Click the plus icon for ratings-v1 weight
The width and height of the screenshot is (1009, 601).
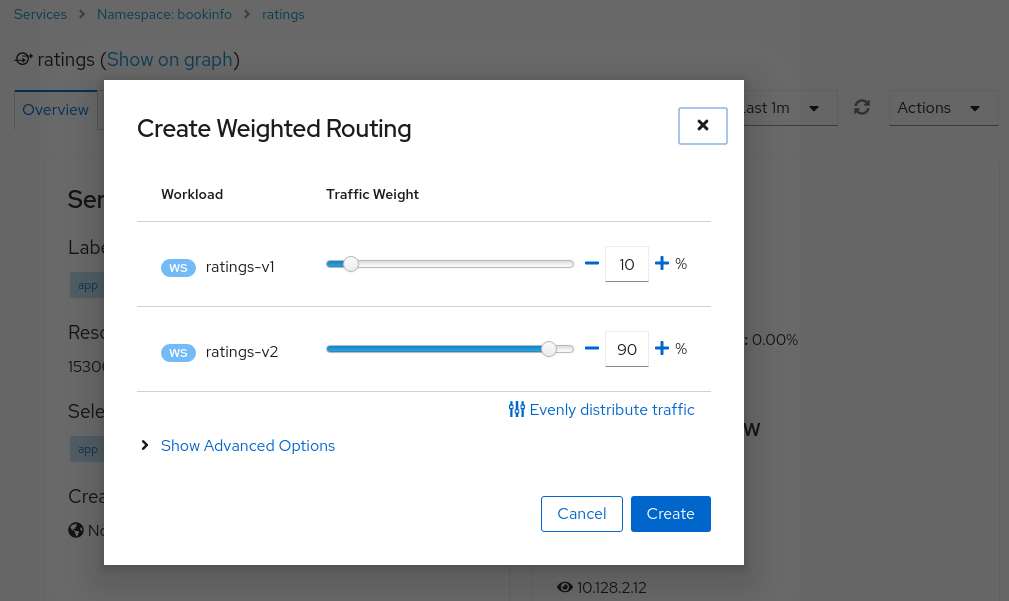point(661,264)
